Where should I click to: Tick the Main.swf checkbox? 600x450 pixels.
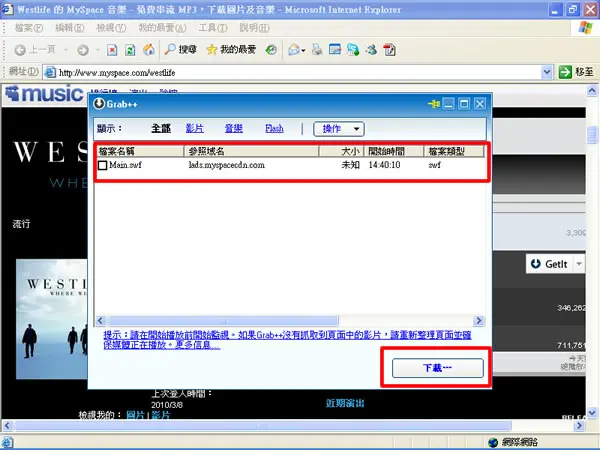point(103,165)
